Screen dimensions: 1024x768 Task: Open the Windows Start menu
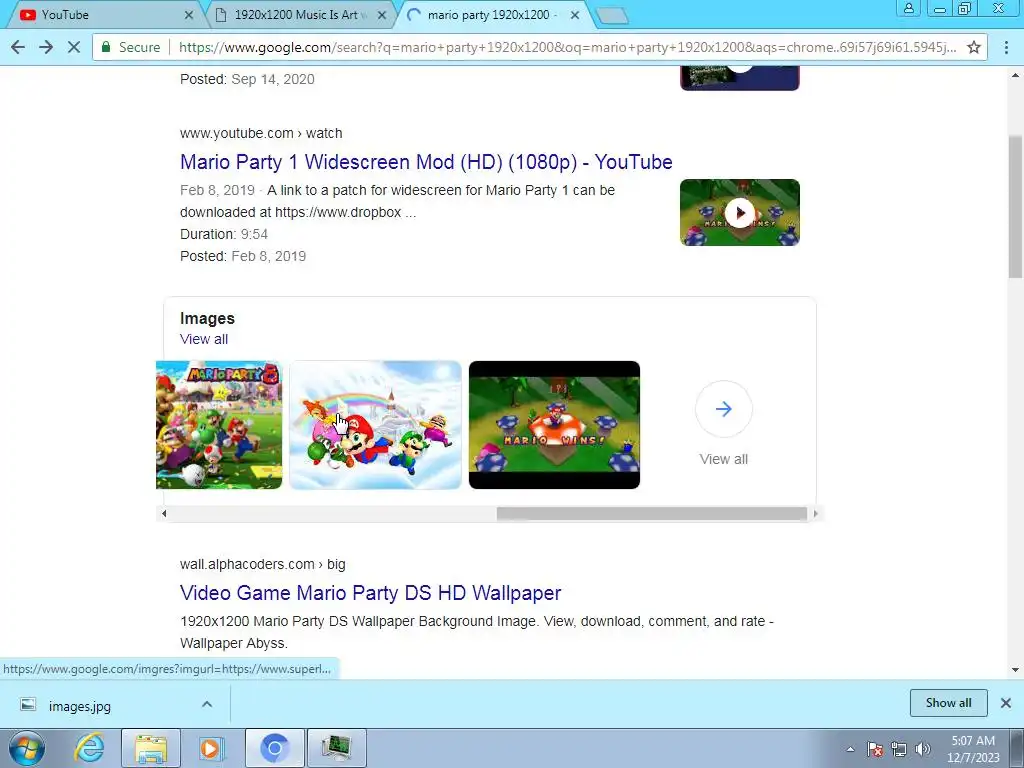point(27,748)
